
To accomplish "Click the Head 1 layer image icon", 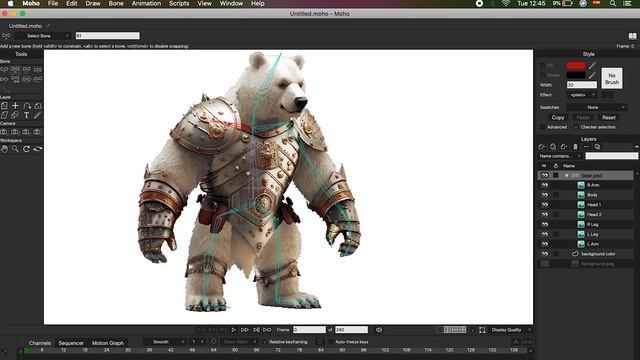I will coord(581,205).
